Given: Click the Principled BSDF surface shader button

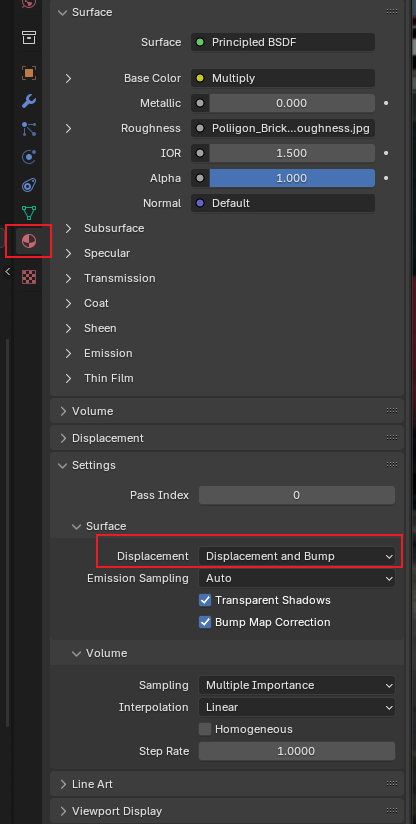Looking at the screenshot, I should click(x=283, y=43).
